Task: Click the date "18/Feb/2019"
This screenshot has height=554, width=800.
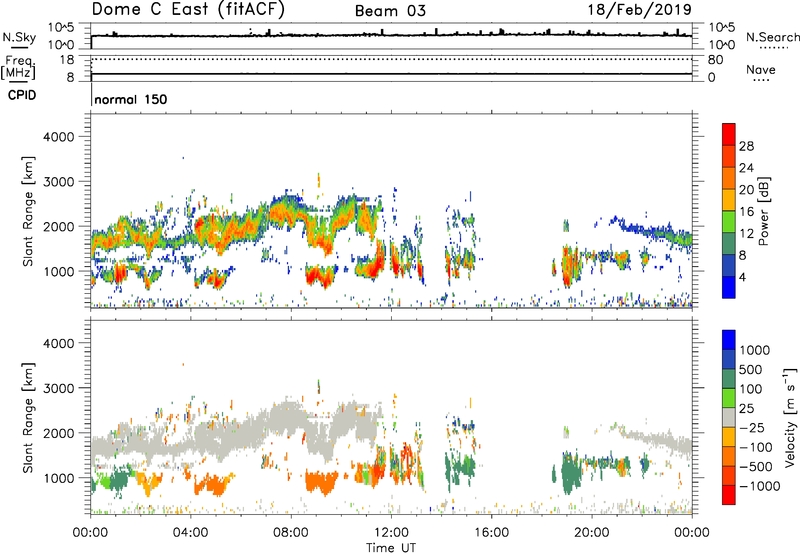Action: tap(640, 9)
